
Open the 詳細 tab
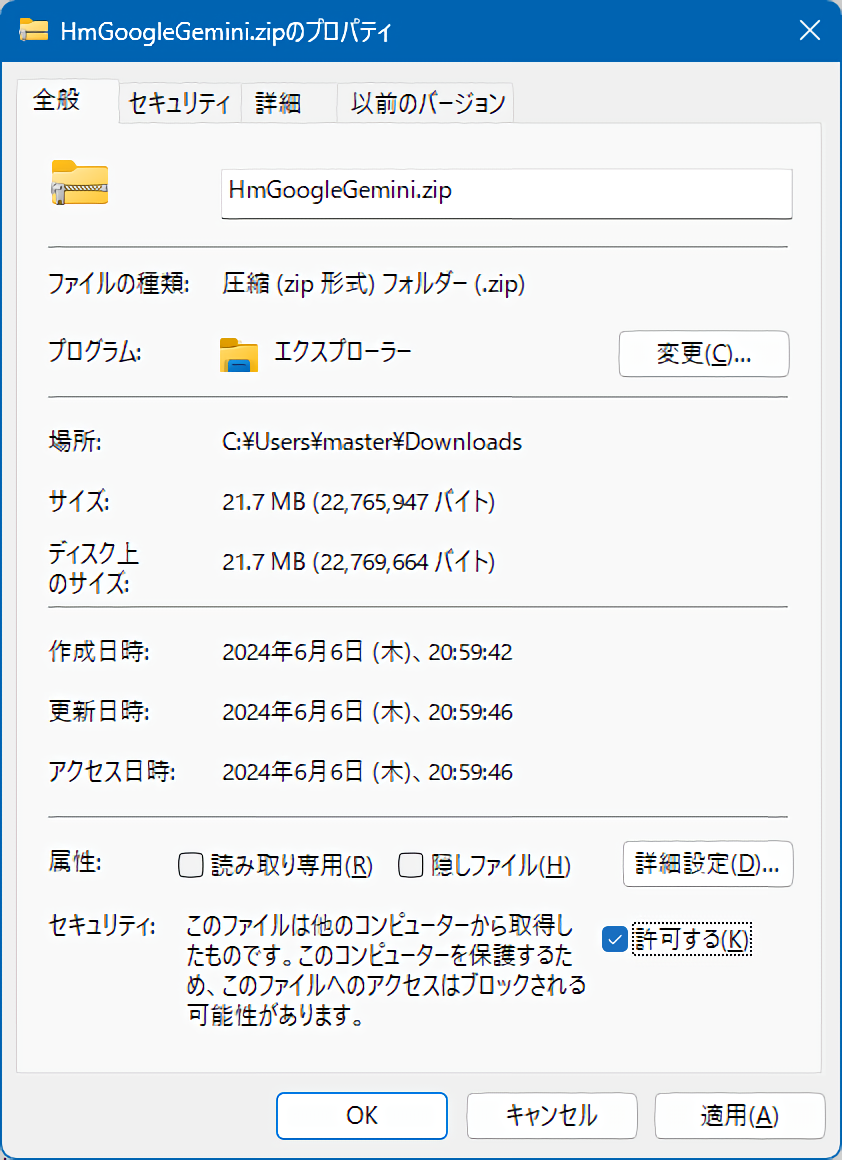278,103
